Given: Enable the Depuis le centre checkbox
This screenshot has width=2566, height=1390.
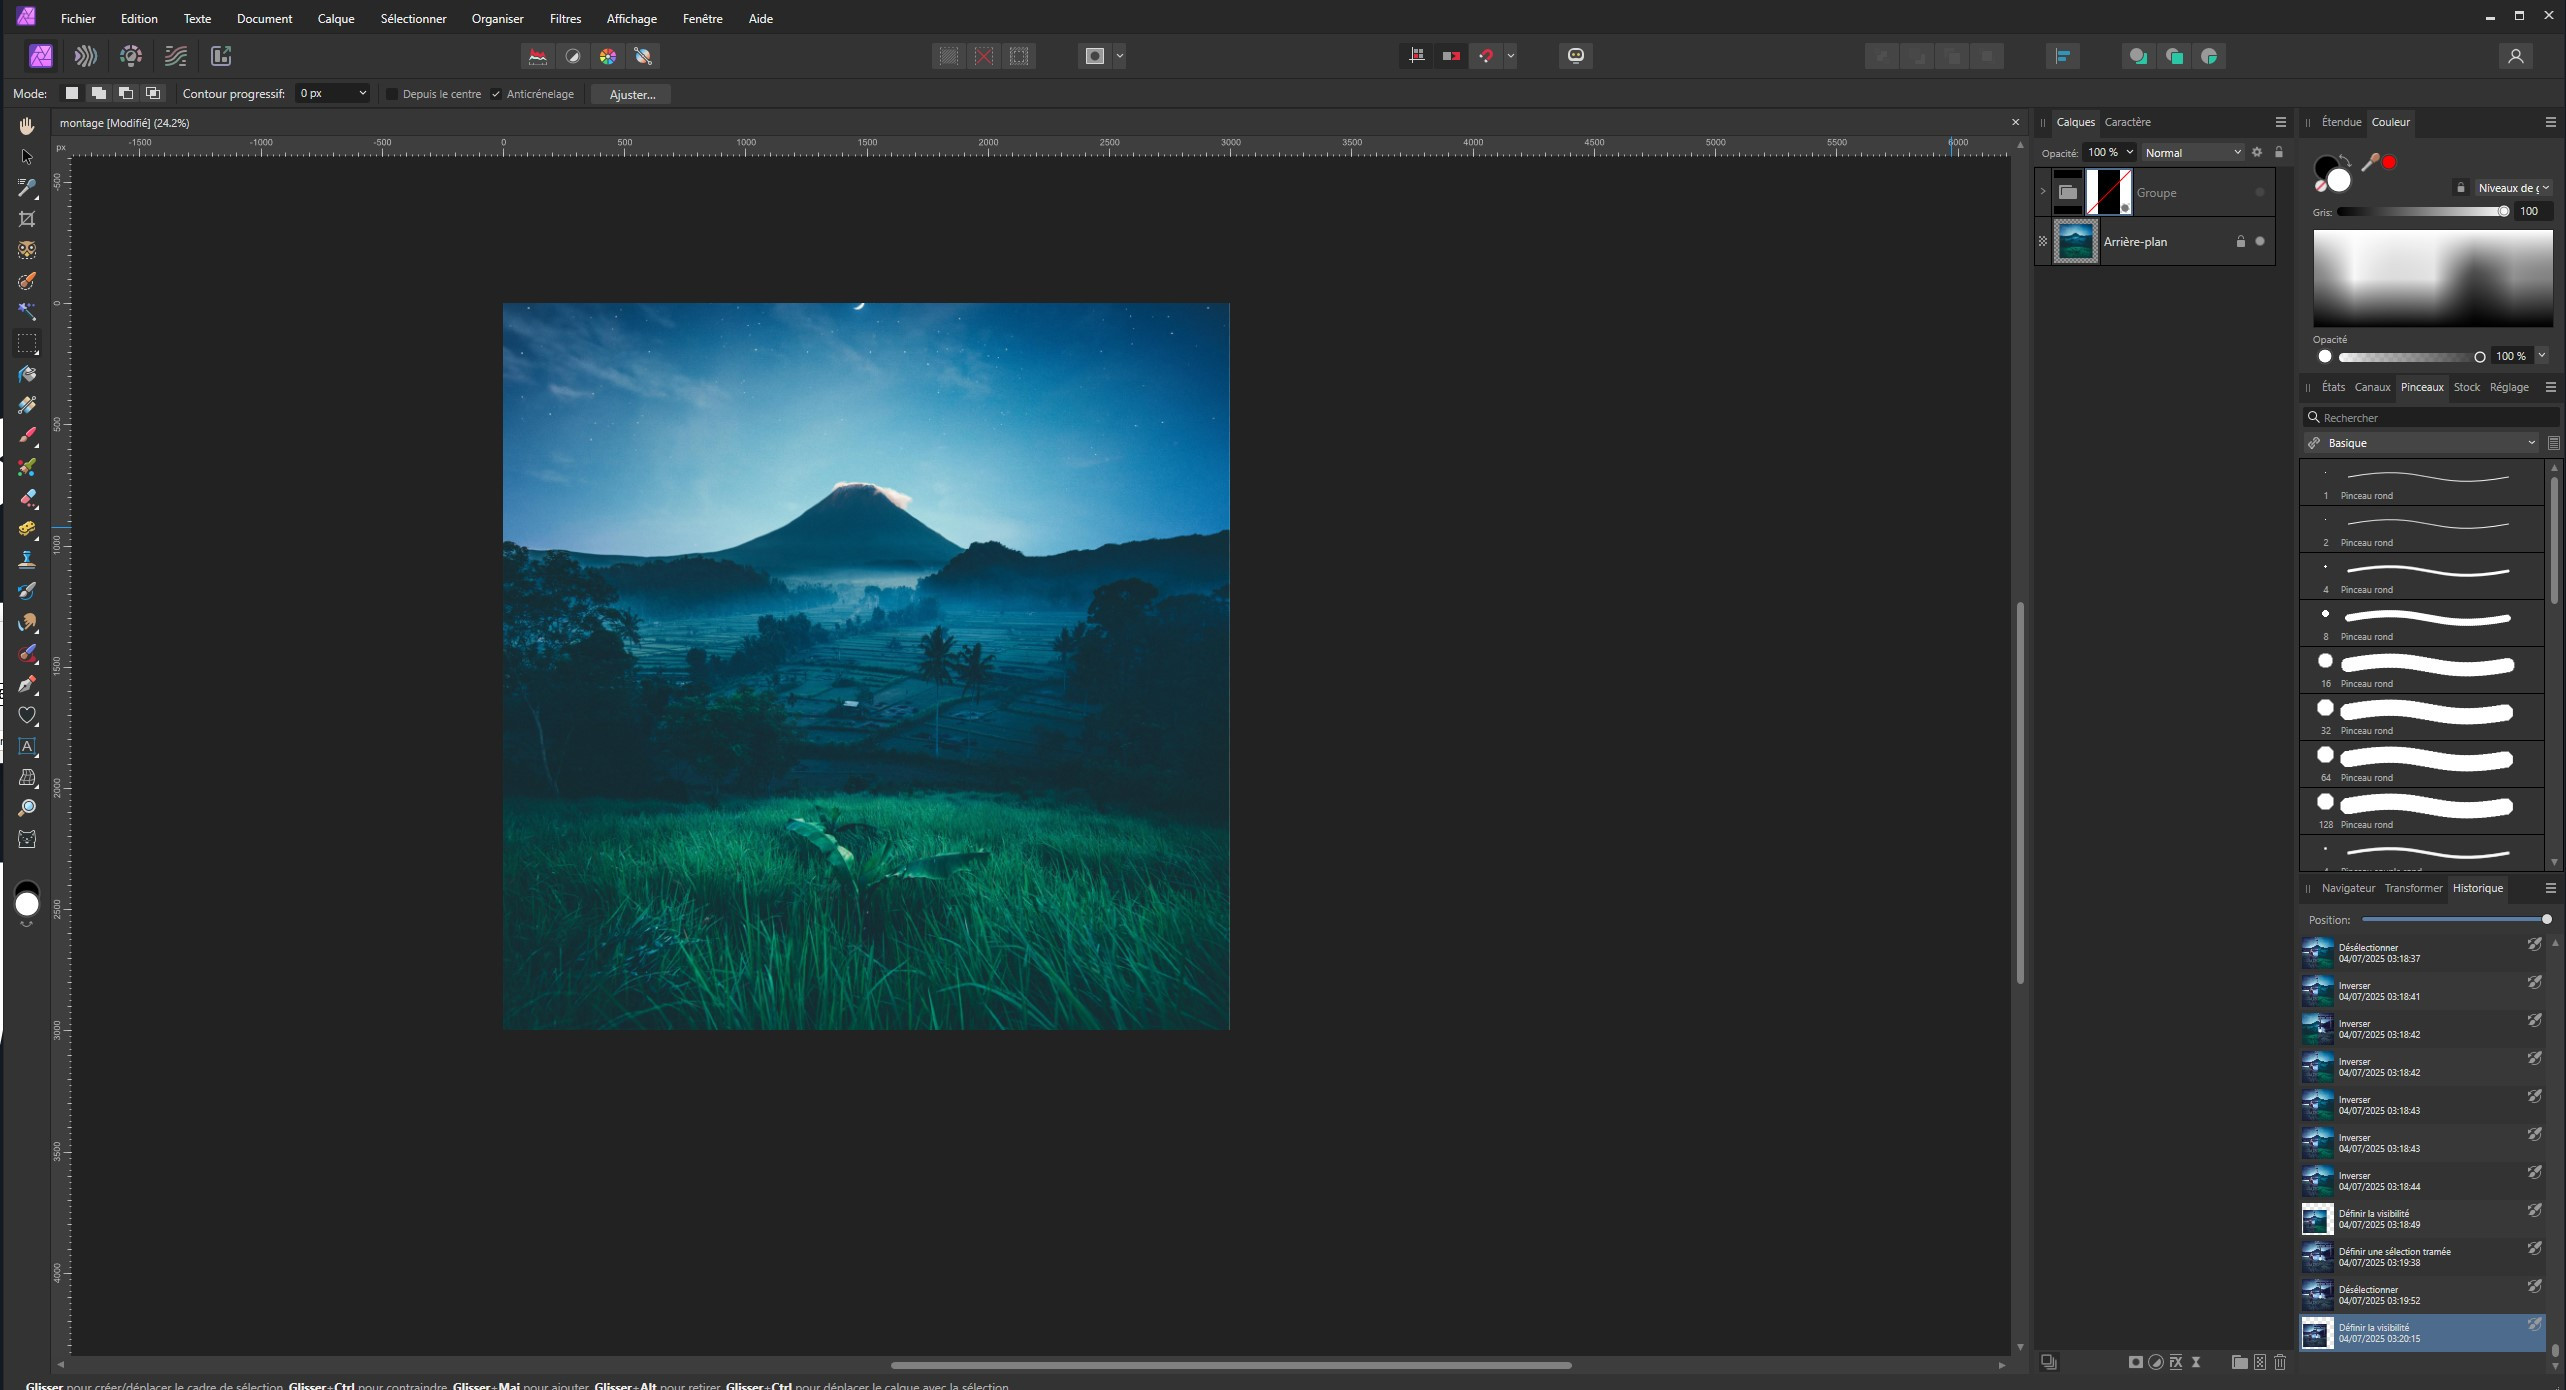Looking at the screenshot, I should (393, 94).
